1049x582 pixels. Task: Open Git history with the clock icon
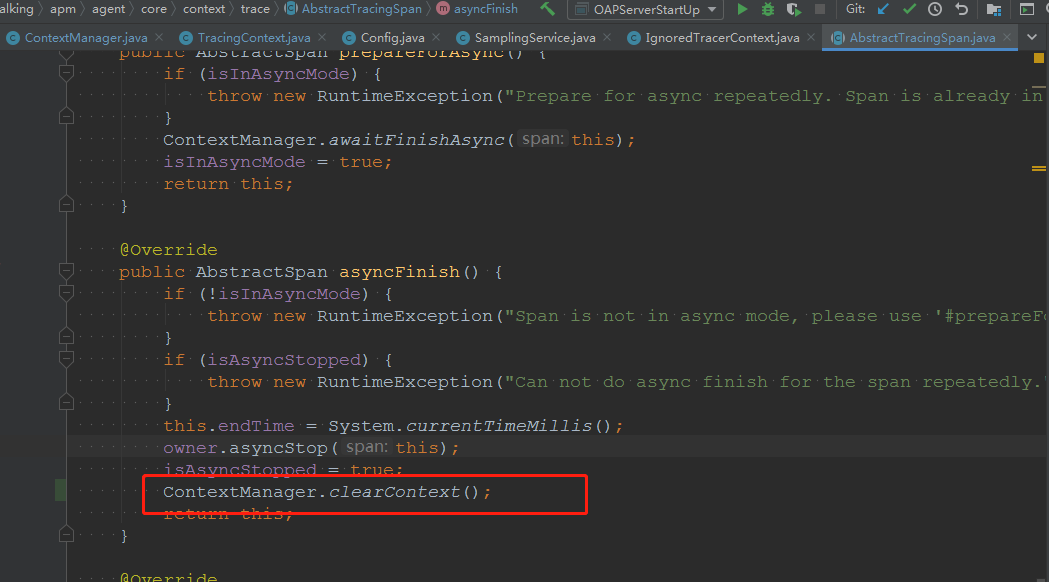click(935, 10)
